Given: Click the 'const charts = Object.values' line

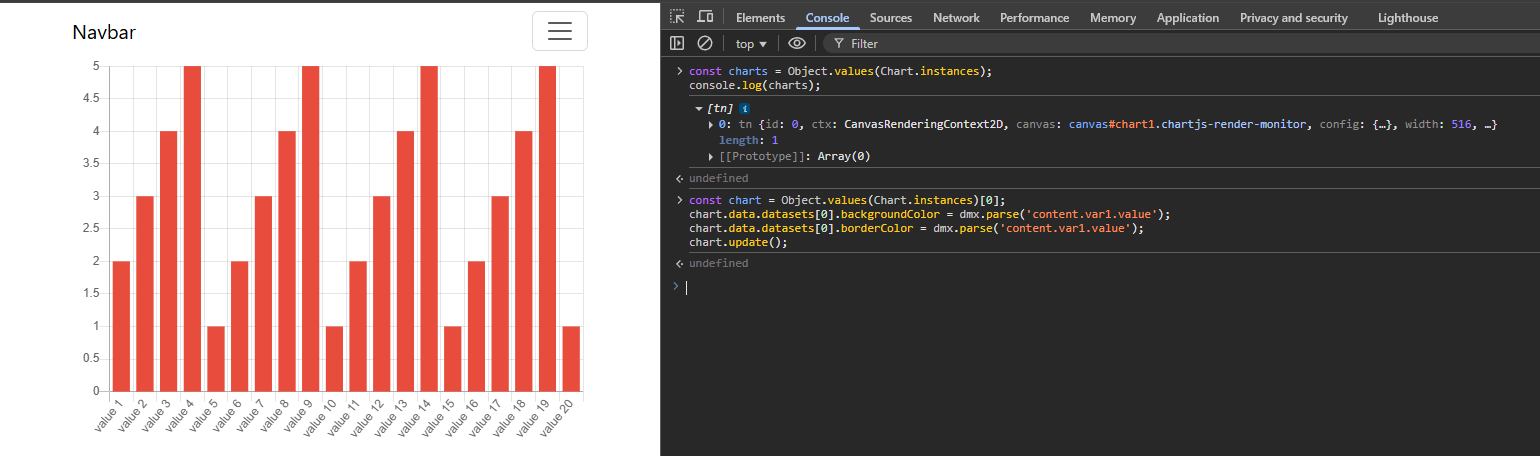Looking at the screenshot, I should 840,71.
